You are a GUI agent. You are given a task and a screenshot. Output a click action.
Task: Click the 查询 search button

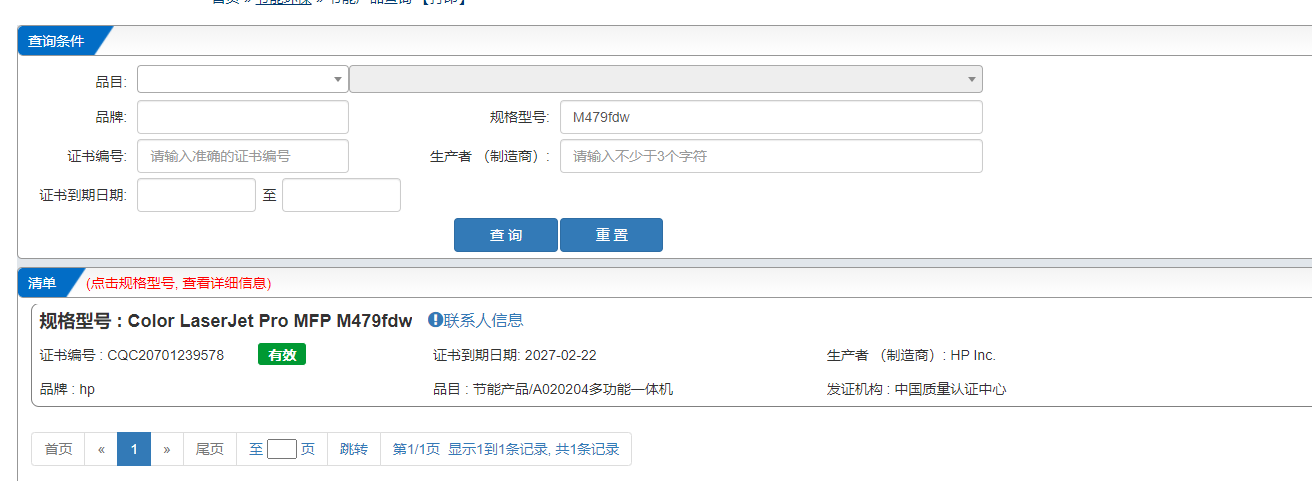tap(506, 235)
